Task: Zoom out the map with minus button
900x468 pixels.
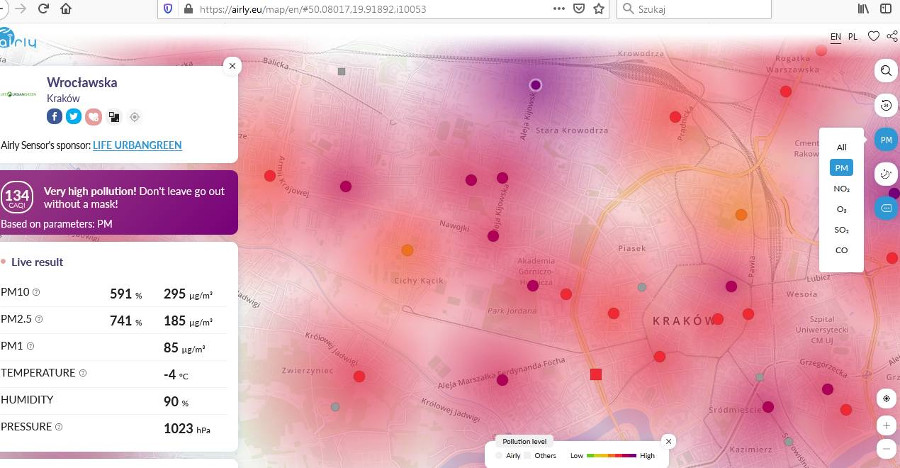Action: [x=886, y=448]
